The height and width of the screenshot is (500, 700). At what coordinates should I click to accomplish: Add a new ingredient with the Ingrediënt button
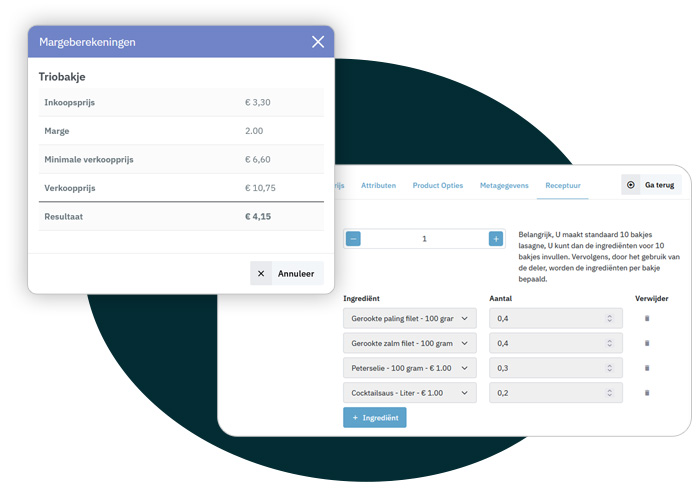coord(374,417)
